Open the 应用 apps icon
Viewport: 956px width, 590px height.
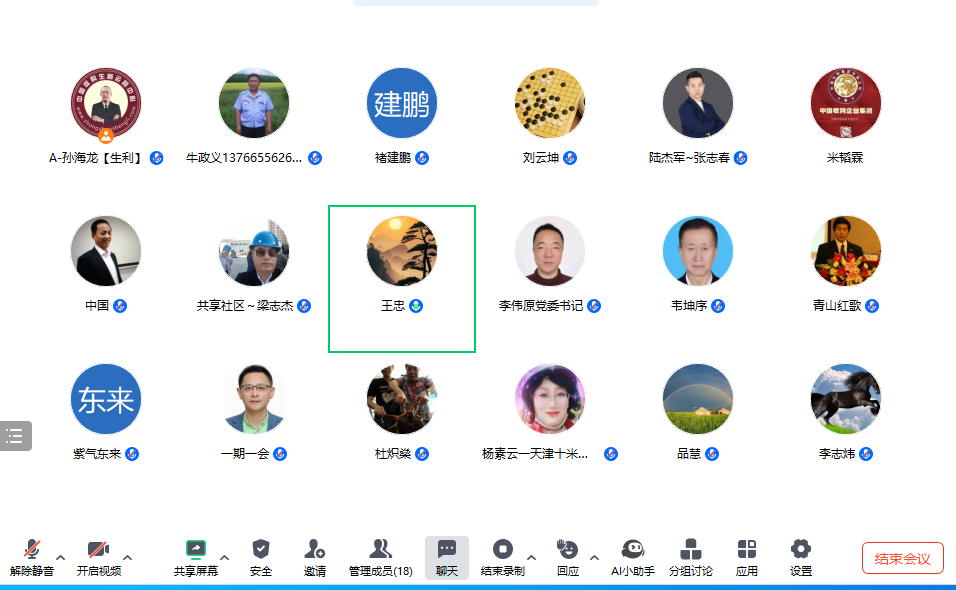[x=746, y=549]
